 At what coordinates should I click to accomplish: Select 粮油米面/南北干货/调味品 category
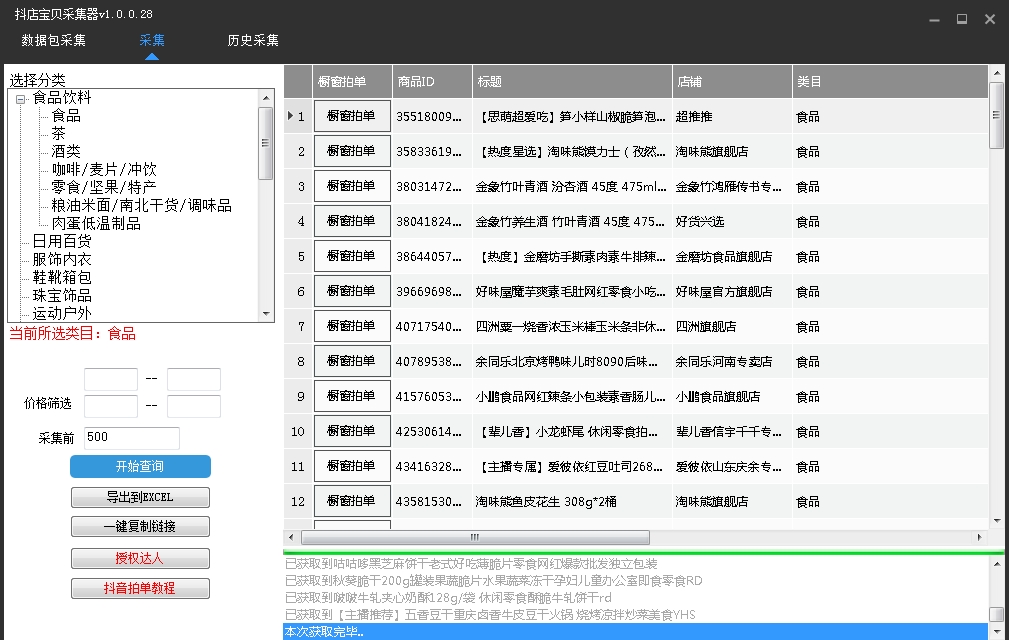142,206
